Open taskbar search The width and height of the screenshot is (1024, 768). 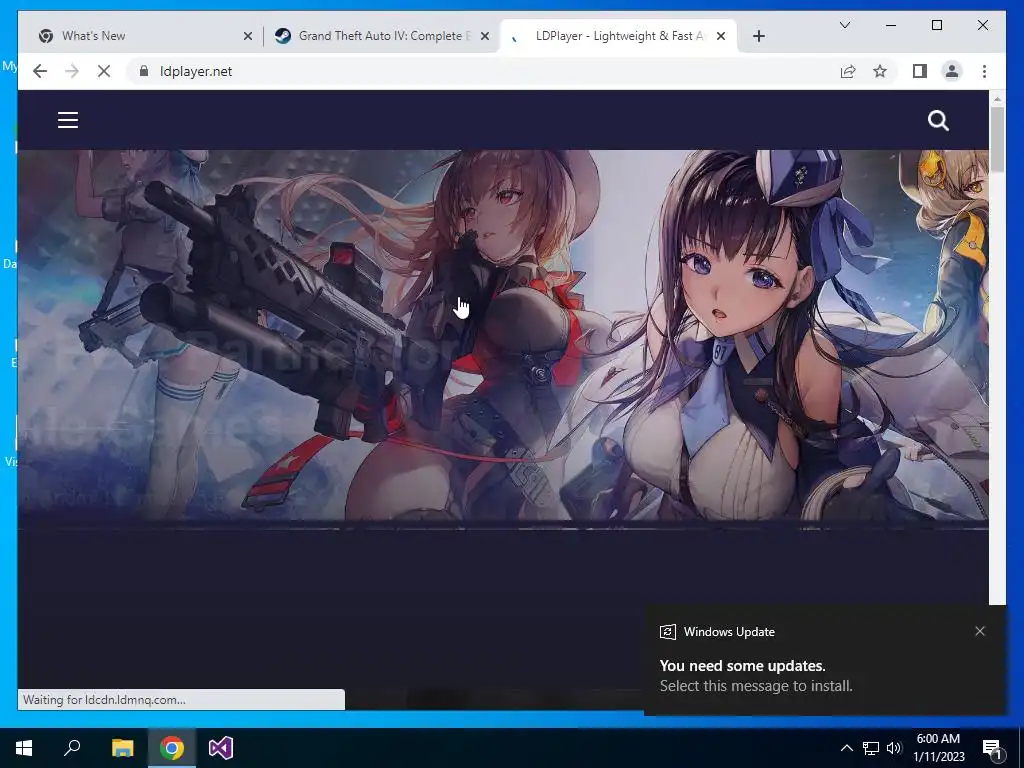[x=72, y=748]
